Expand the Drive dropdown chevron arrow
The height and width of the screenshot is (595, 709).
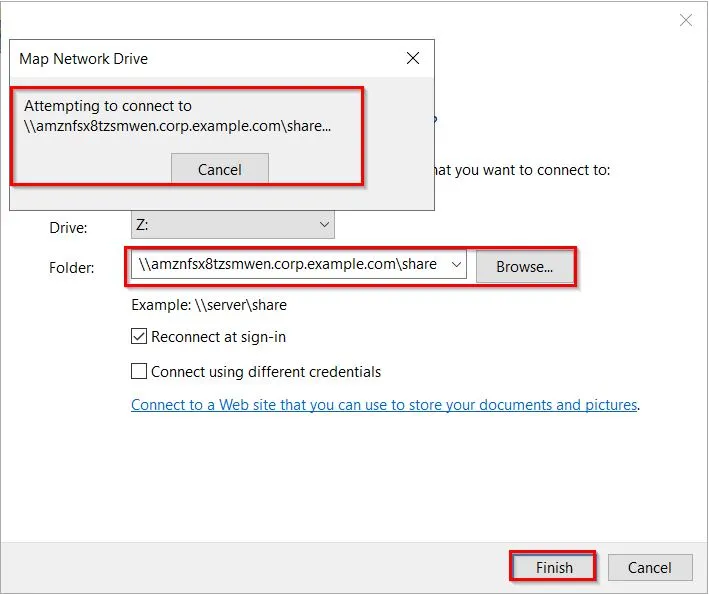point(323,226)
